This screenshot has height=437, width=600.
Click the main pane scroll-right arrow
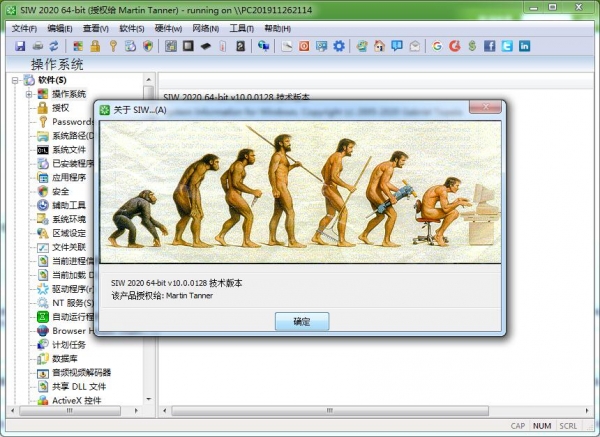click(587, 411)
